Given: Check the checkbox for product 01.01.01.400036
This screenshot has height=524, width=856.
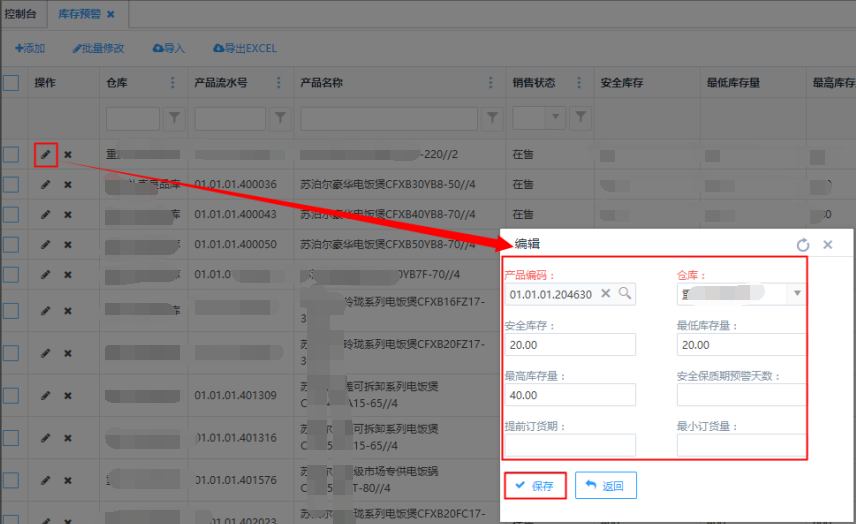Looking at the screenshot, I should [x=11, y=185].
